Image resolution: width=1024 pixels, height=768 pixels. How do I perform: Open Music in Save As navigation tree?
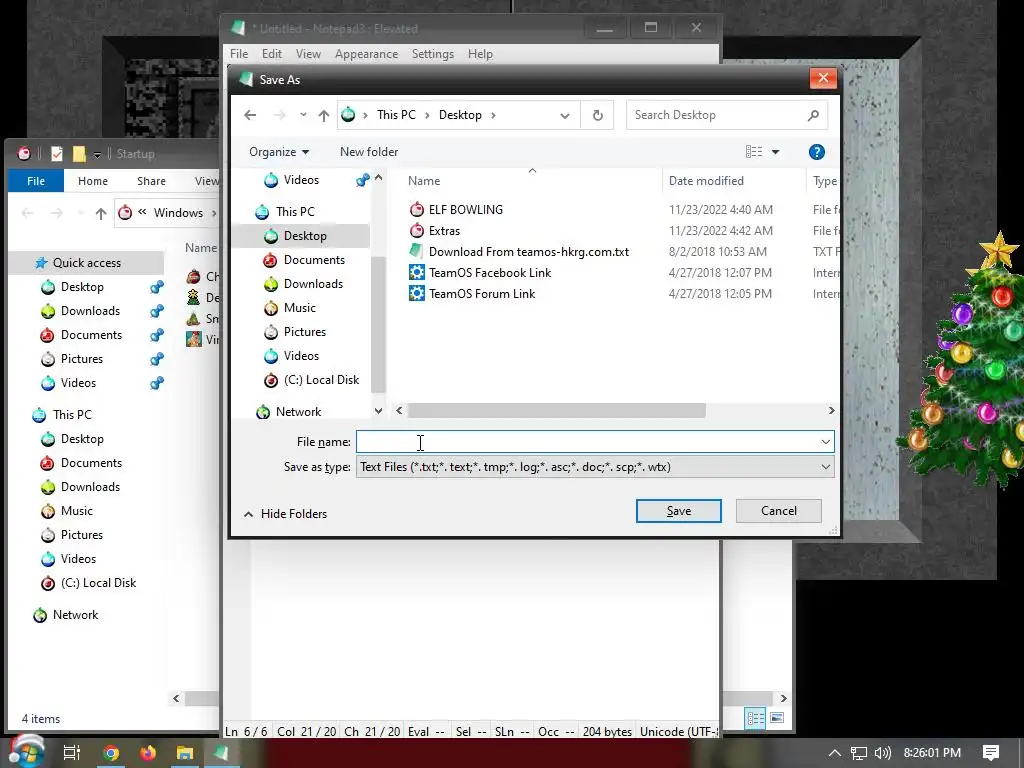300,308
